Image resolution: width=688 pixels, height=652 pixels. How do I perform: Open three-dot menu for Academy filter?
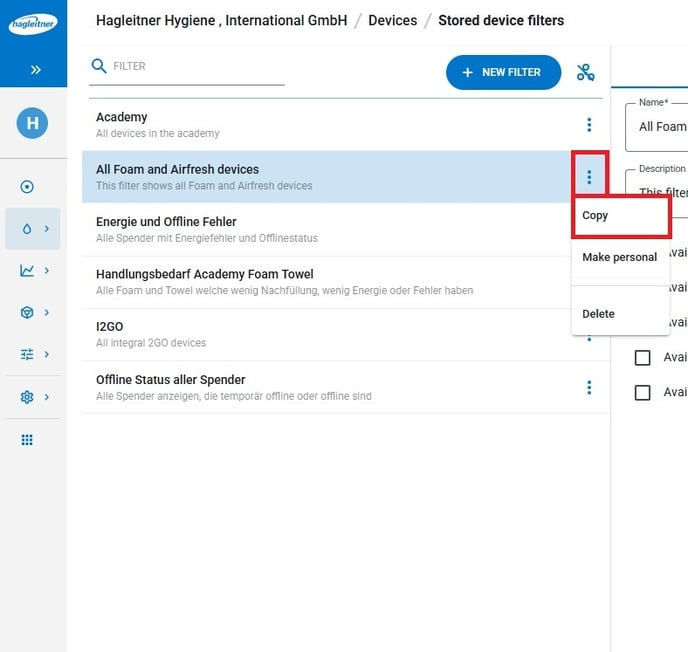point(589,125)
